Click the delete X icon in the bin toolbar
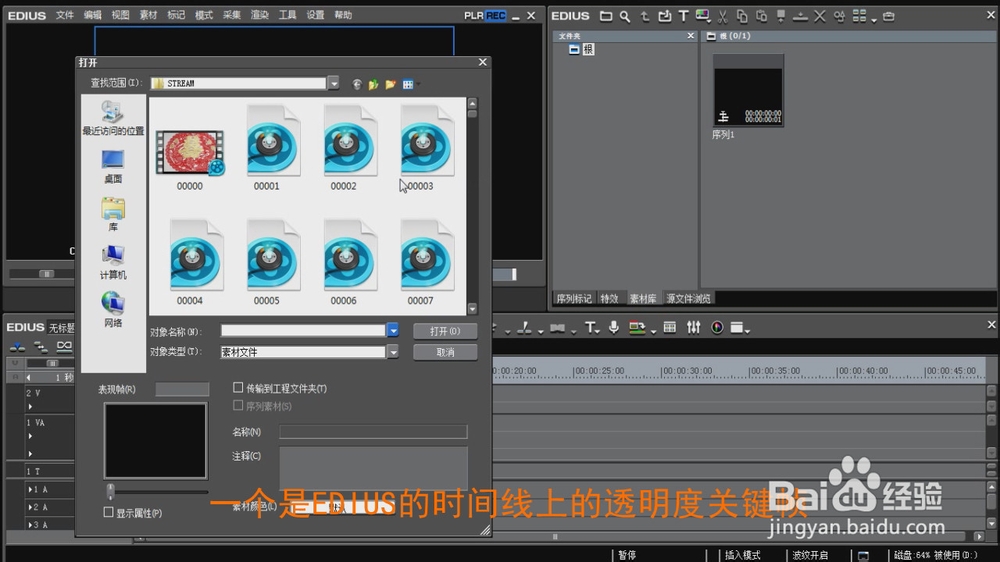The height and width of the screenshot is (562, 1000). pos(820,16)
